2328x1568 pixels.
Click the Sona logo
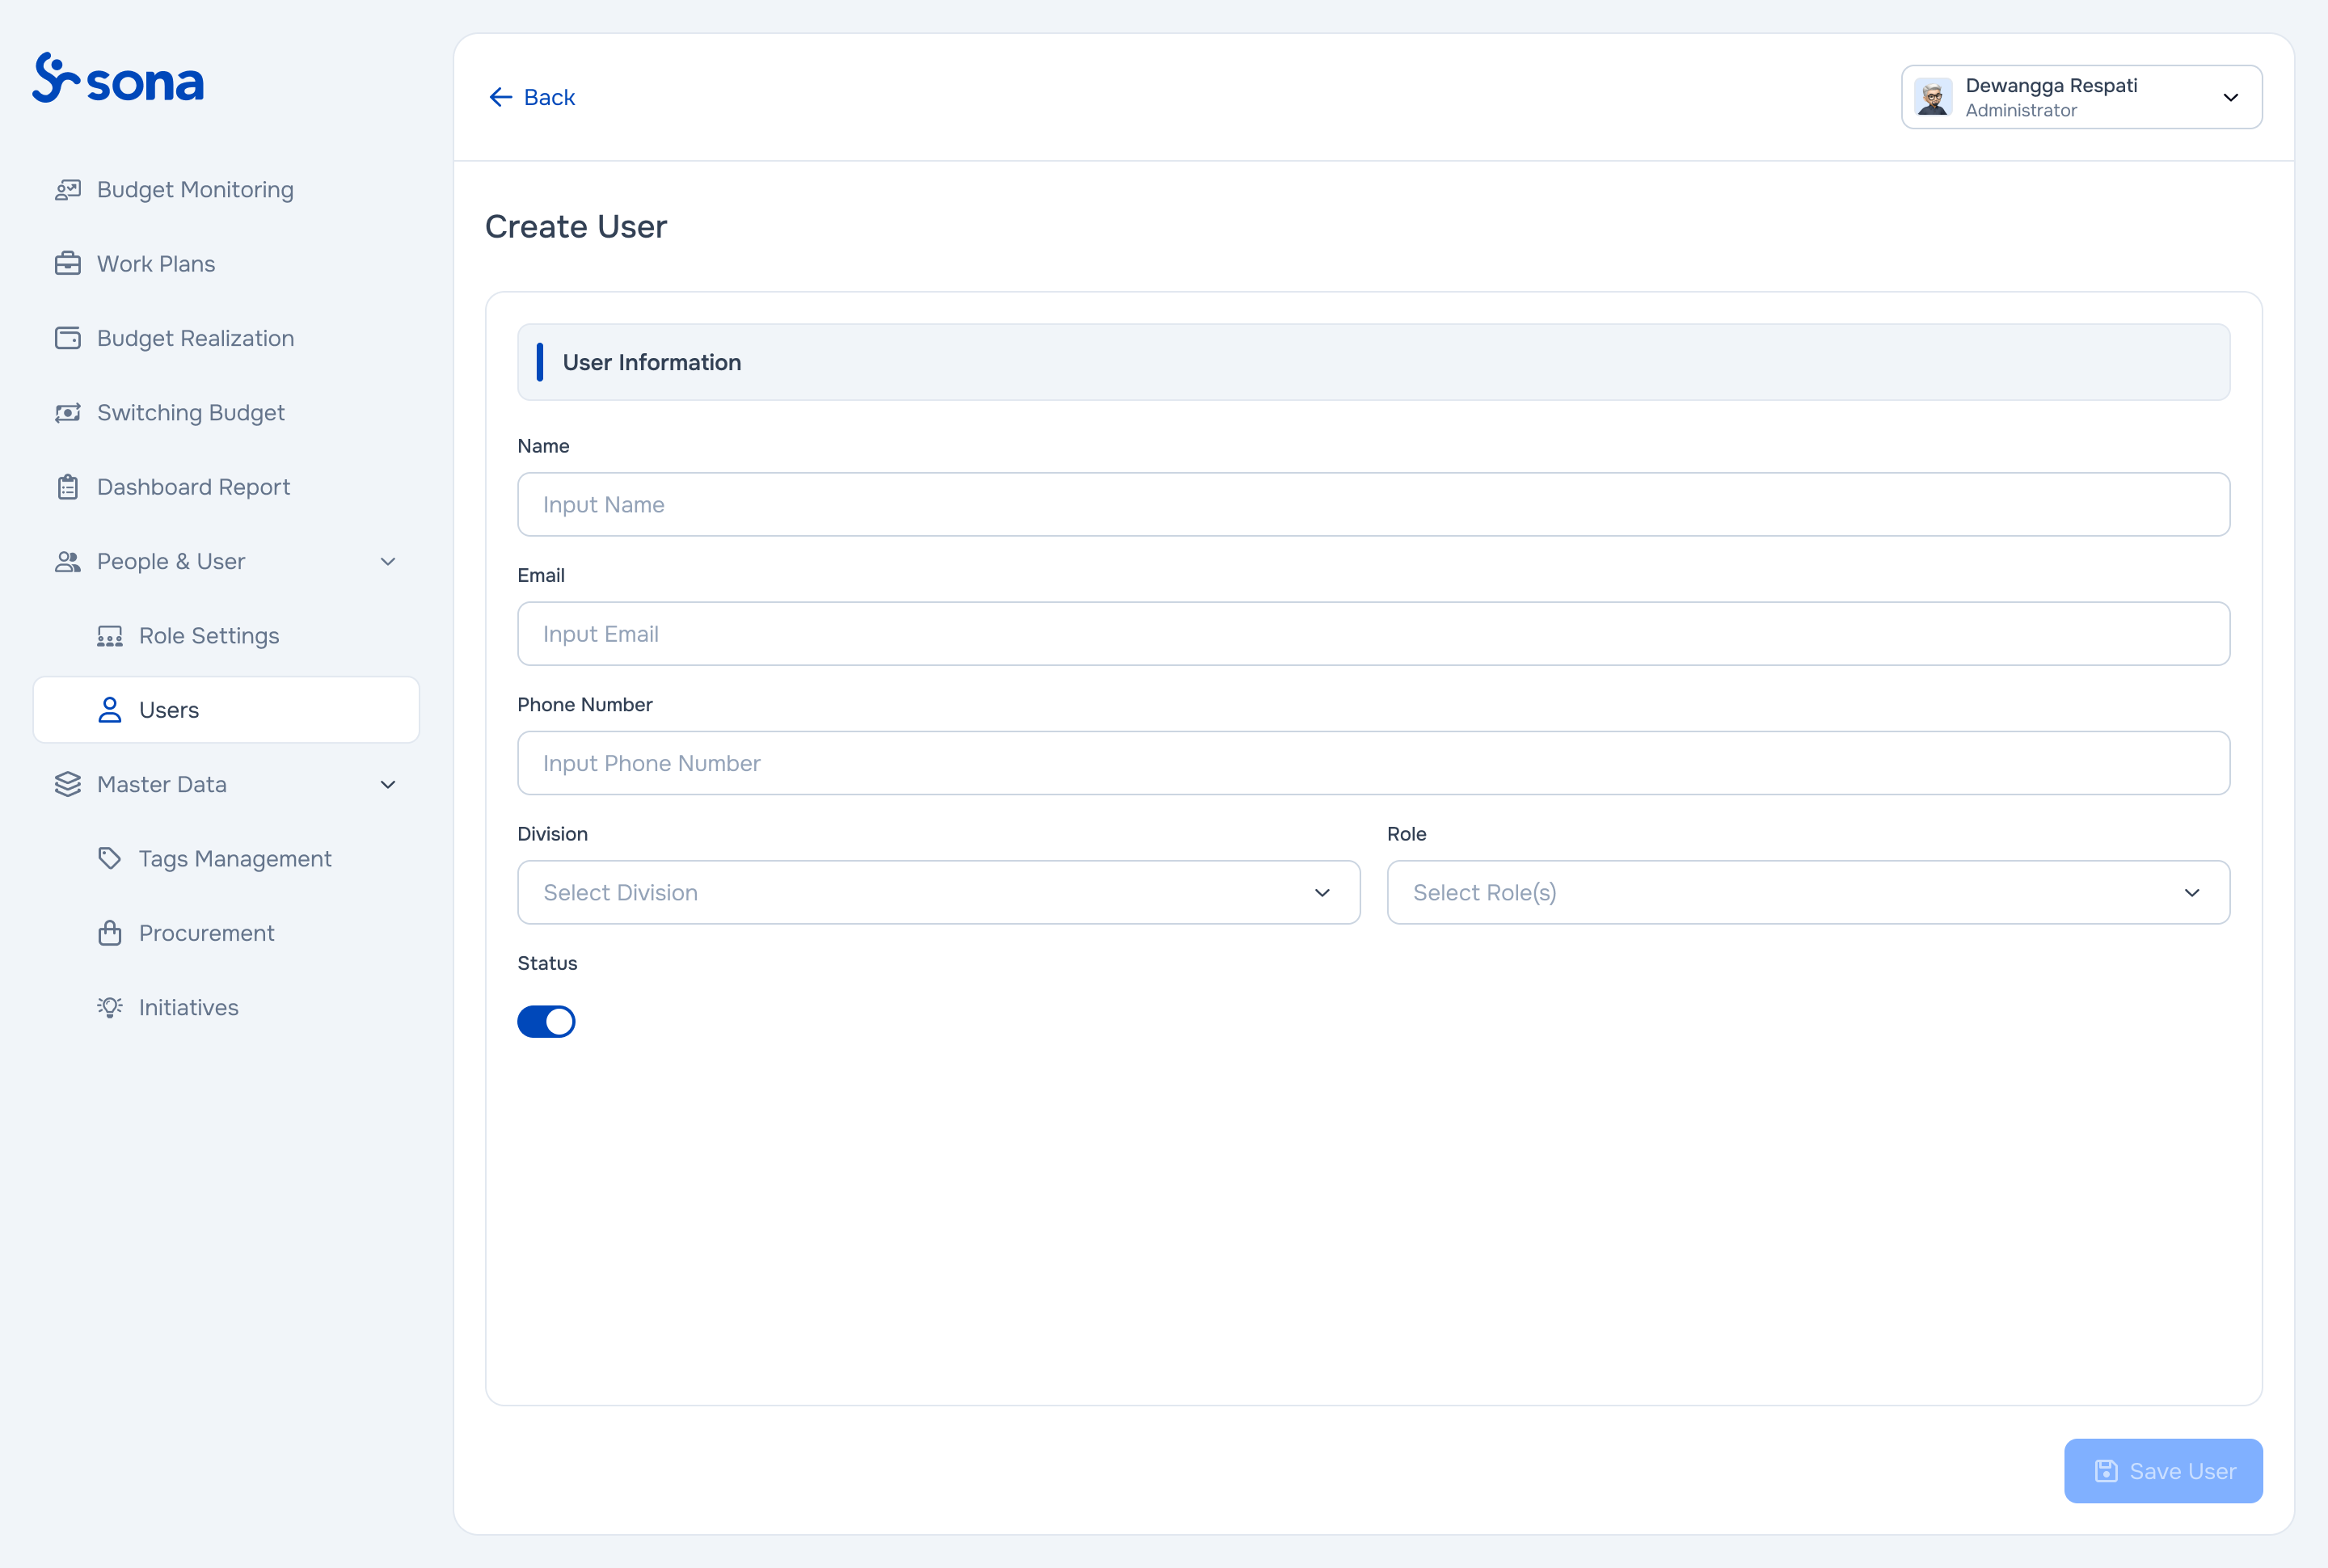[x=118, y=78]
